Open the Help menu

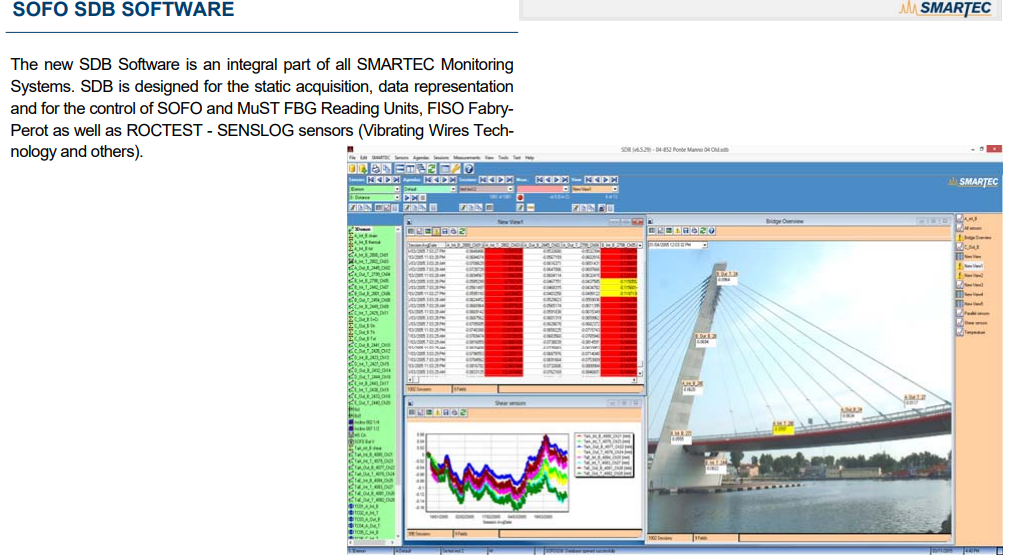[x=529, y=158]
